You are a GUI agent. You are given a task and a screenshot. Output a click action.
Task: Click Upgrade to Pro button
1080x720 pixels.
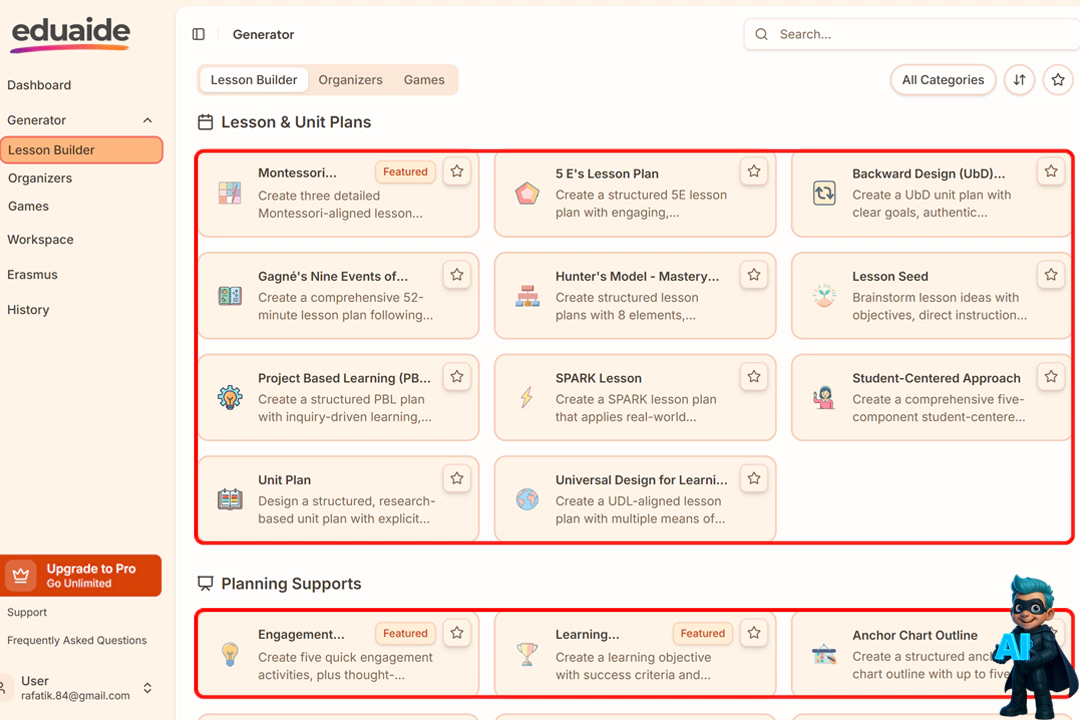click(x=81, y=575)
